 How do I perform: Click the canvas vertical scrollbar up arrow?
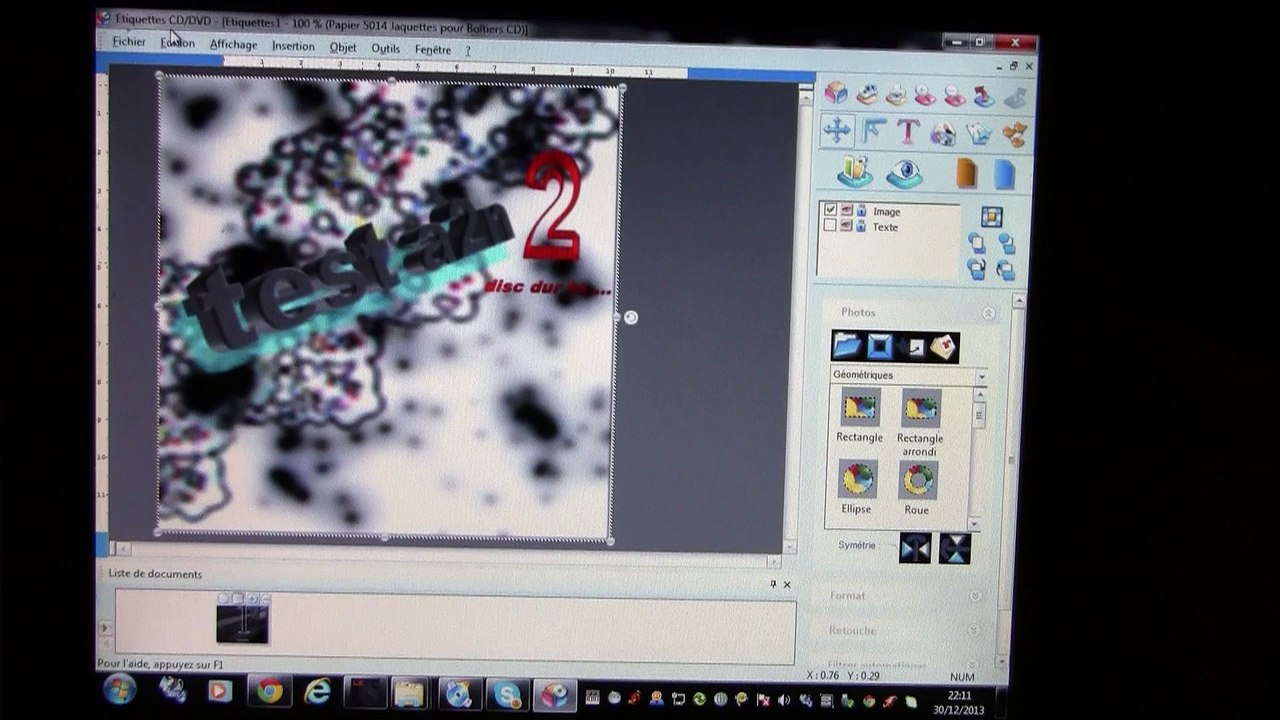point(805,96)
